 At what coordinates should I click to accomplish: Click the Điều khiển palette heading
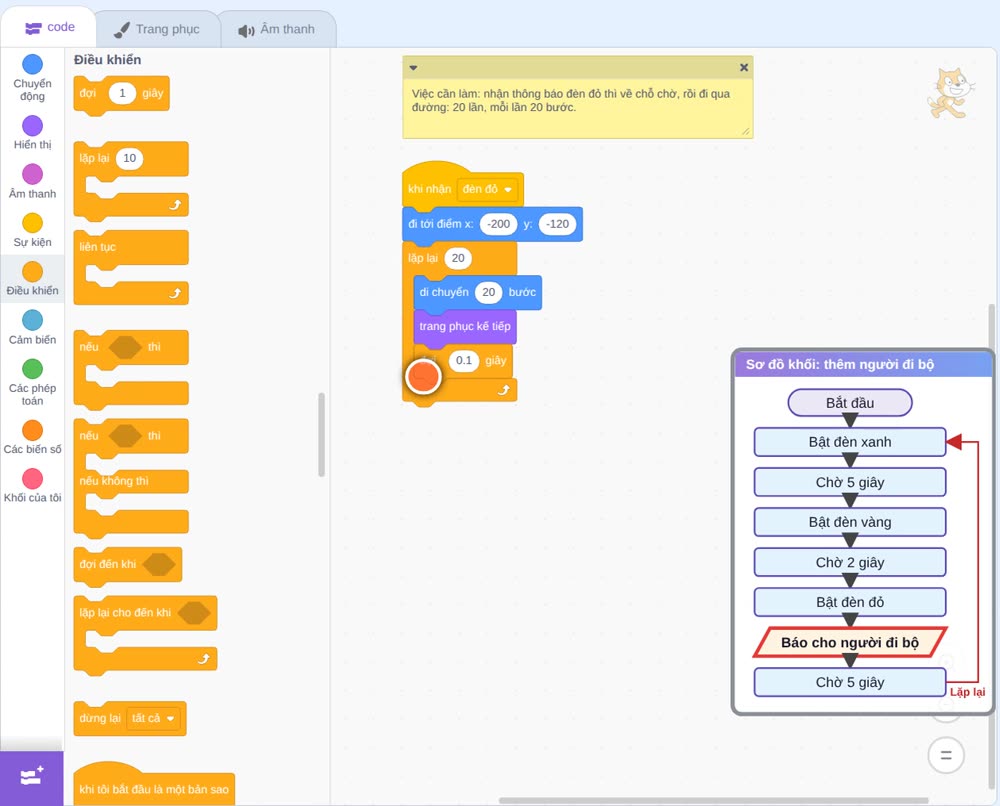click(107, 60)
